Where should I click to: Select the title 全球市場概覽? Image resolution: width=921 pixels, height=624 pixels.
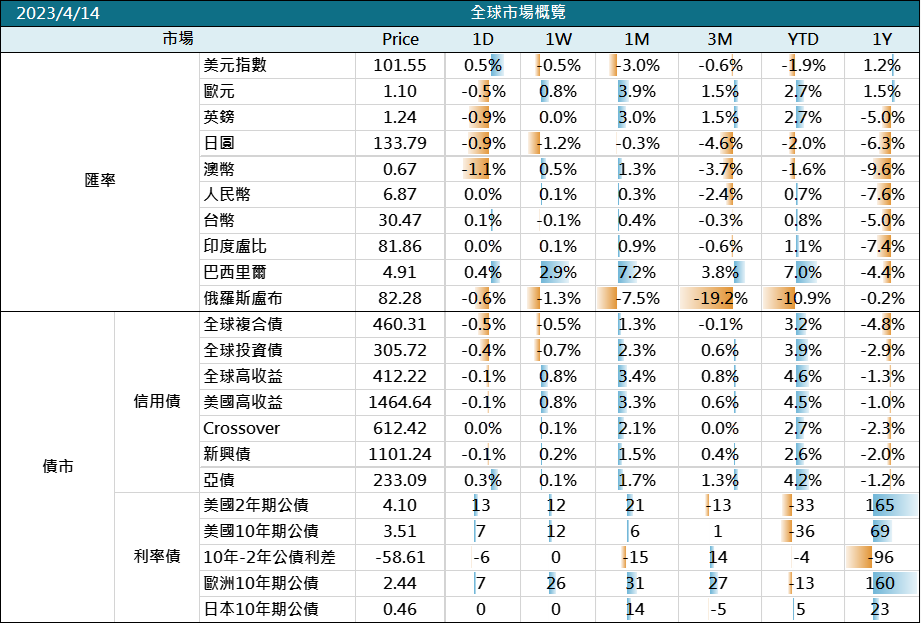[x=518, y=12]
